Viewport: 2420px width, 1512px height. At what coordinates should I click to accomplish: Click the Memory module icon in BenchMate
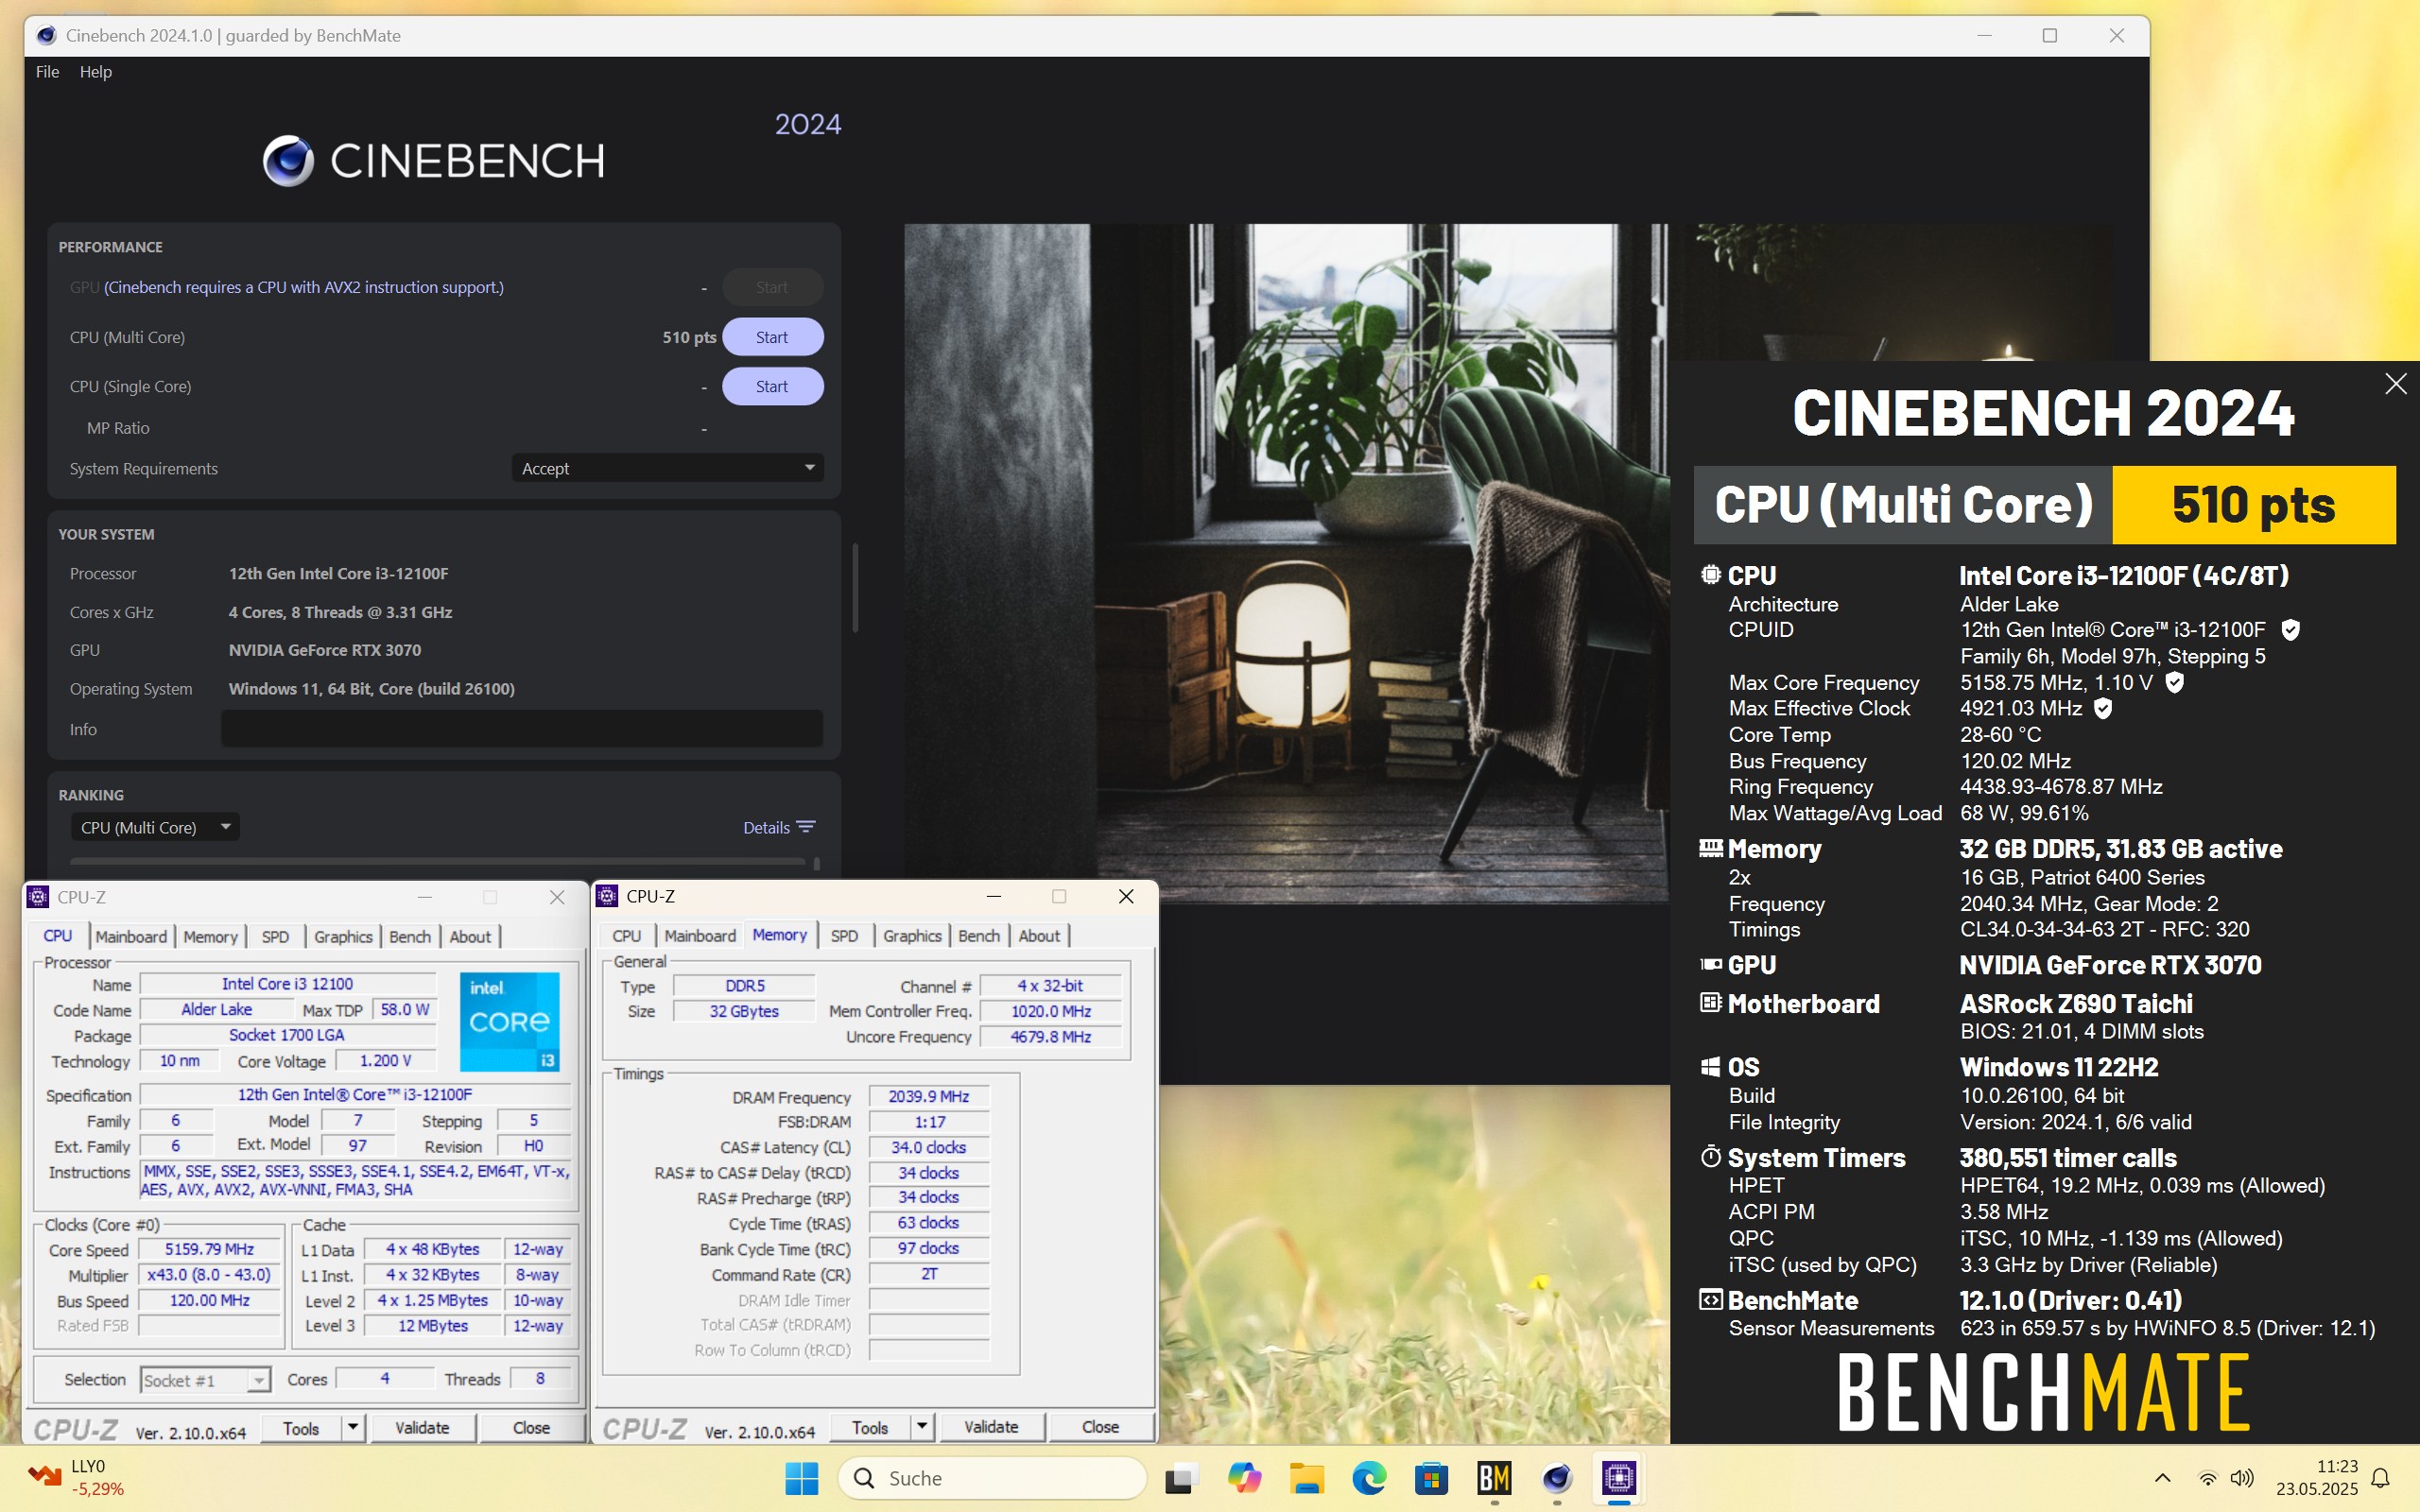[x=1710, y=848]
